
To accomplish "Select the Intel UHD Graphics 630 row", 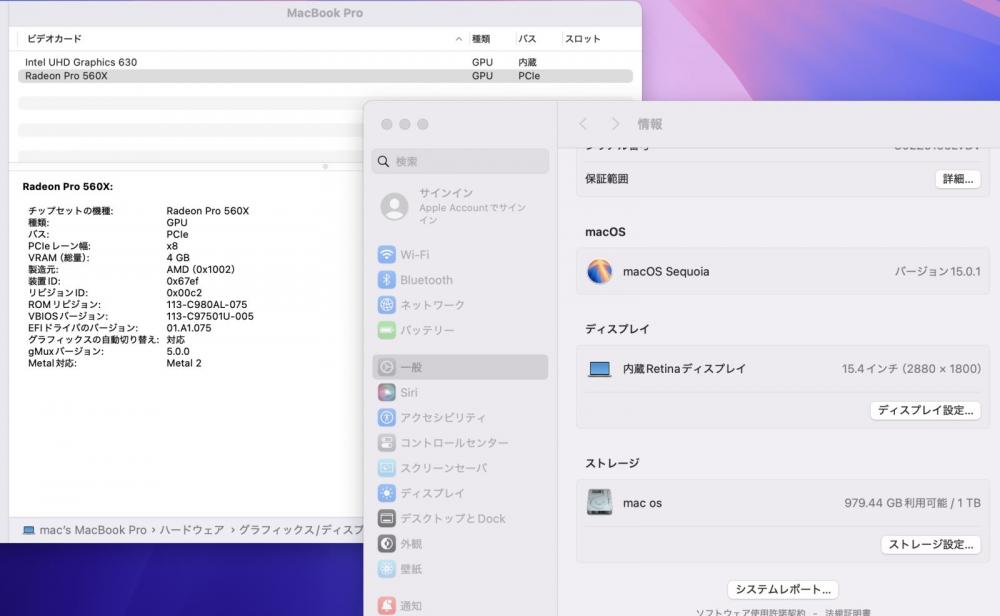I will (x=80, y=62).
